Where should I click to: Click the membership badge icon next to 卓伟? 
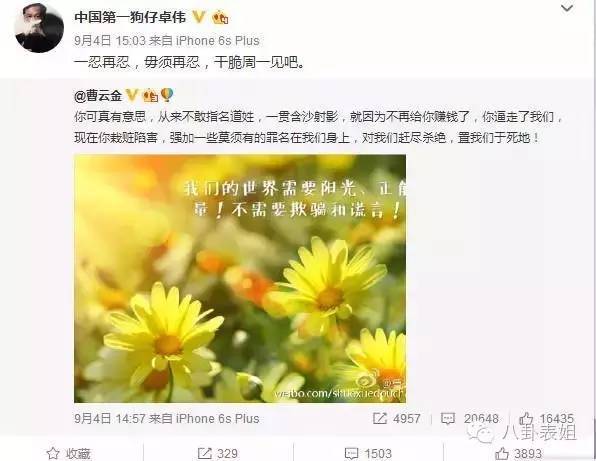[x=220, y=17]
